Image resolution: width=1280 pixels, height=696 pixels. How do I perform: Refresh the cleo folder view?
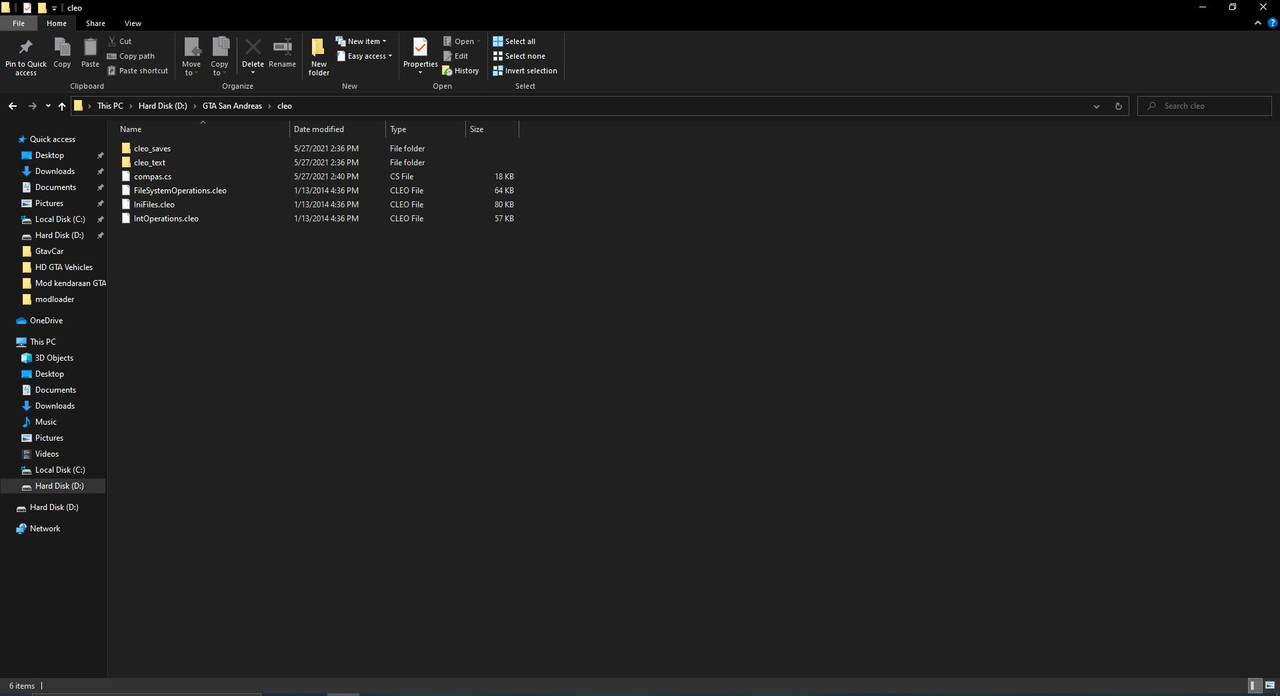click(1118, 106)
